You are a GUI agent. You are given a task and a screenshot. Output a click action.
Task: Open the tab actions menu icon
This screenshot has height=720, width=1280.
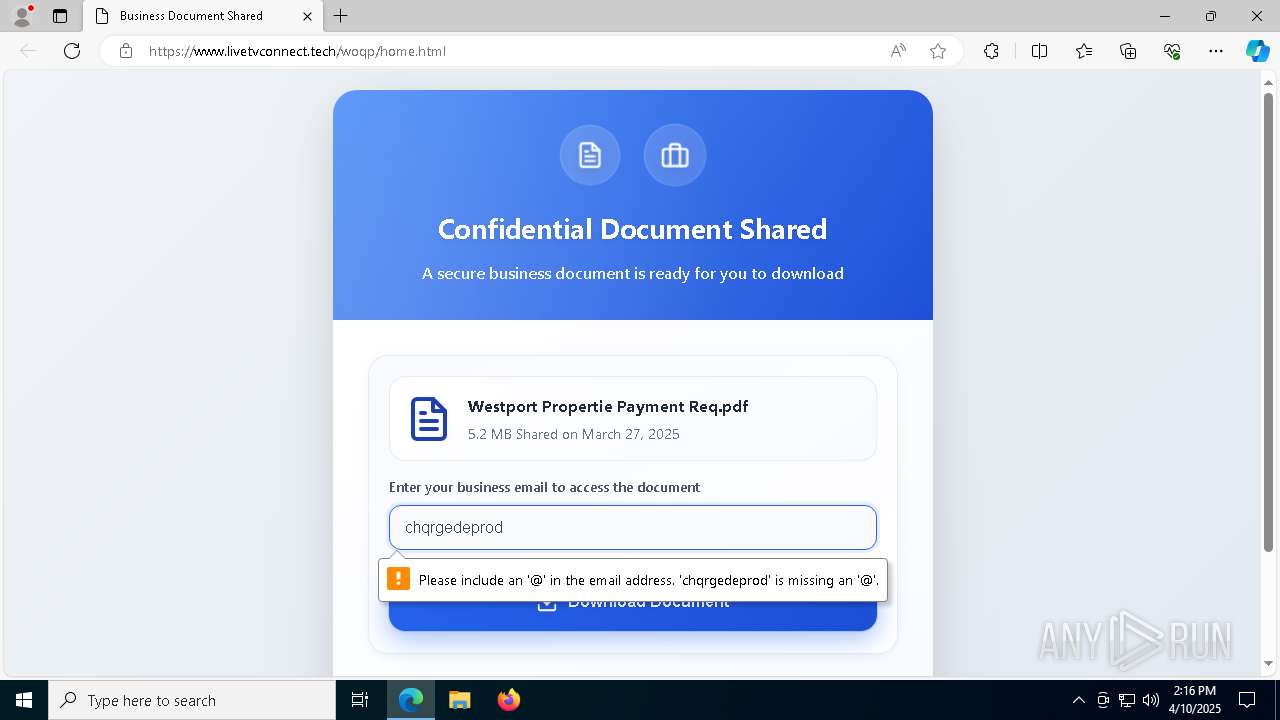click(60, 16)
